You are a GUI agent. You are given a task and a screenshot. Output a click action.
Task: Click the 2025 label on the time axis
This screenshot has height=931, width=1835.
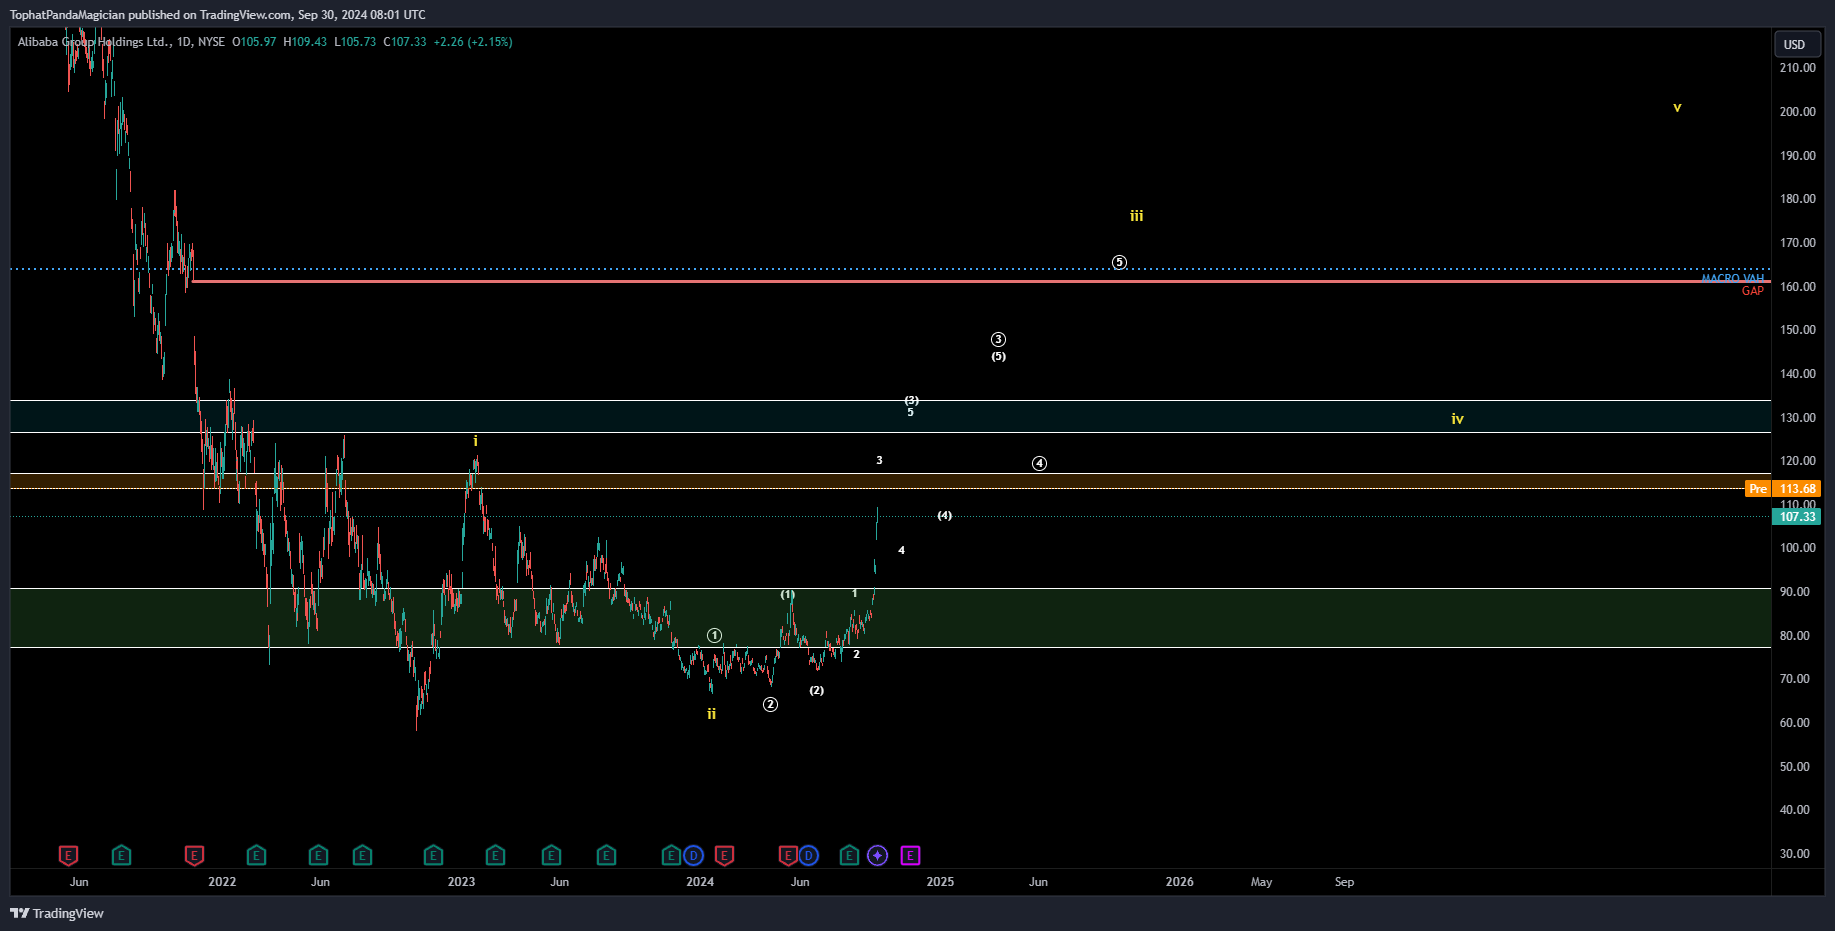[x=940, y=882]
